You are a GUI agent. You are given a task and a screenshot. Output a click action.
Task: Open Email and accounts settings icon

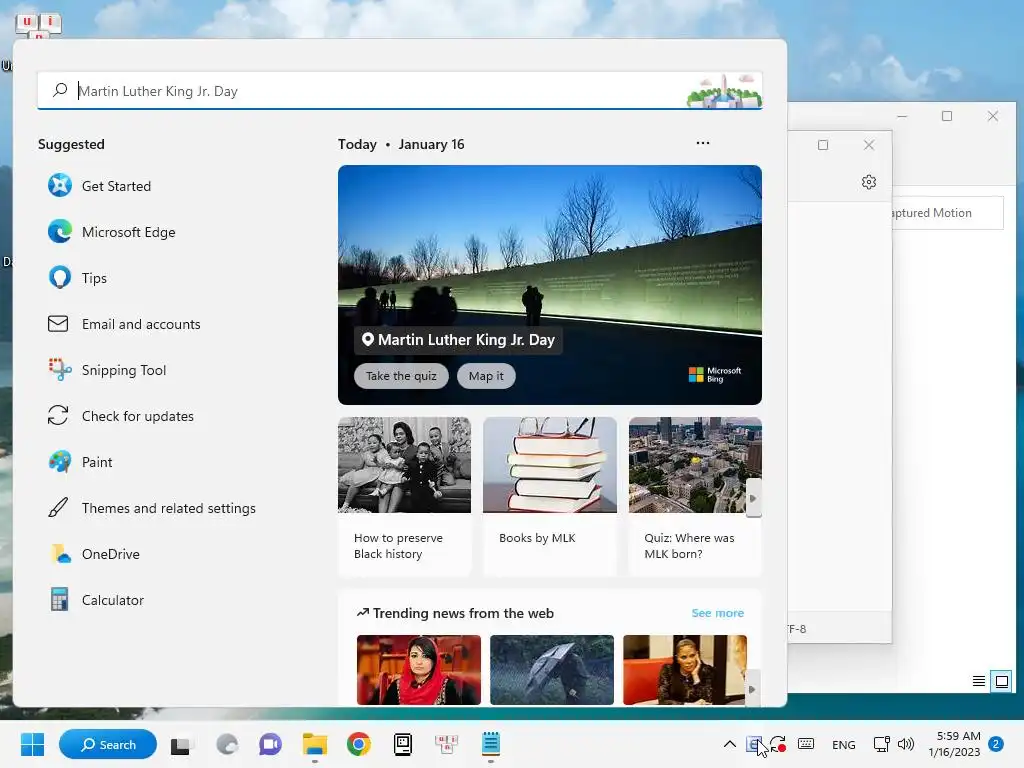[x=58, y=324]
